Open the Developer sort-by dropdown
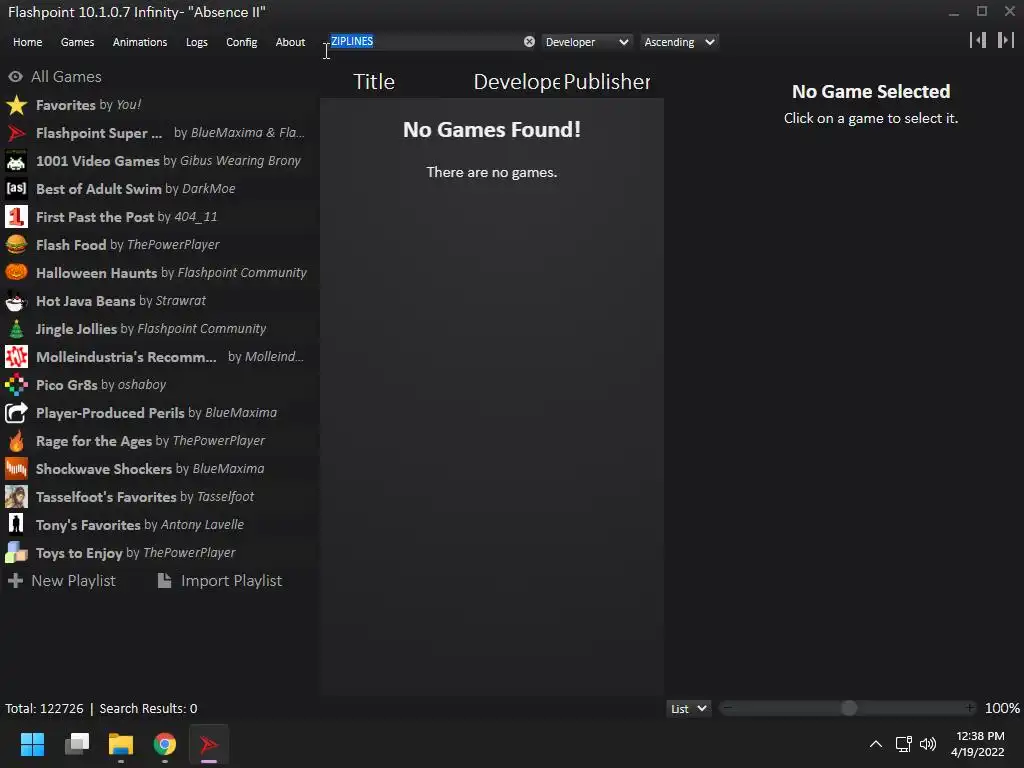1024x768 pixels. 586,42
